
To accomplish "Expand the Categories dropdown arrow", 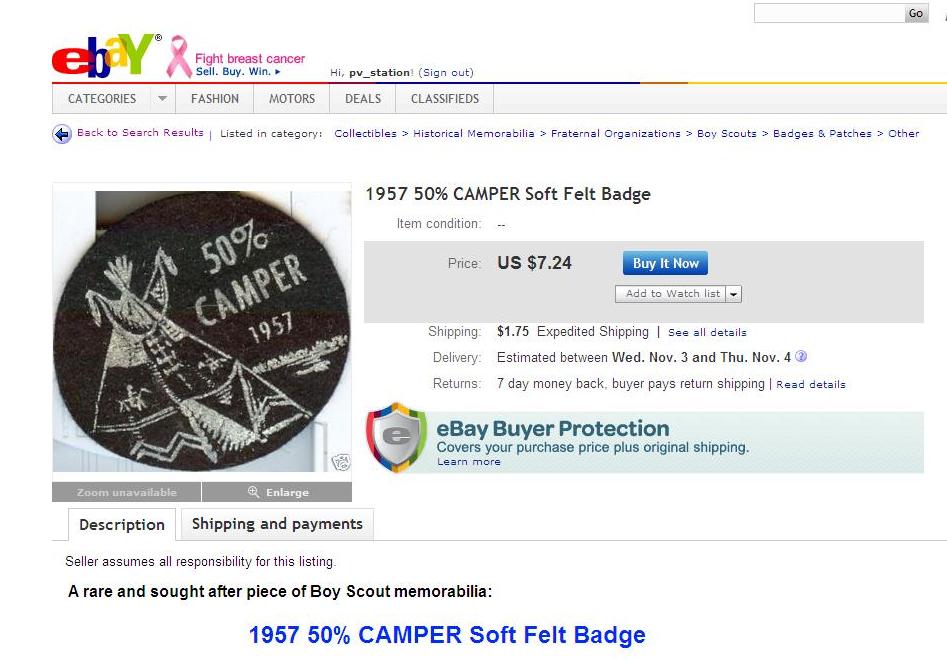I will pyautogui.click(x=162, y=98).
